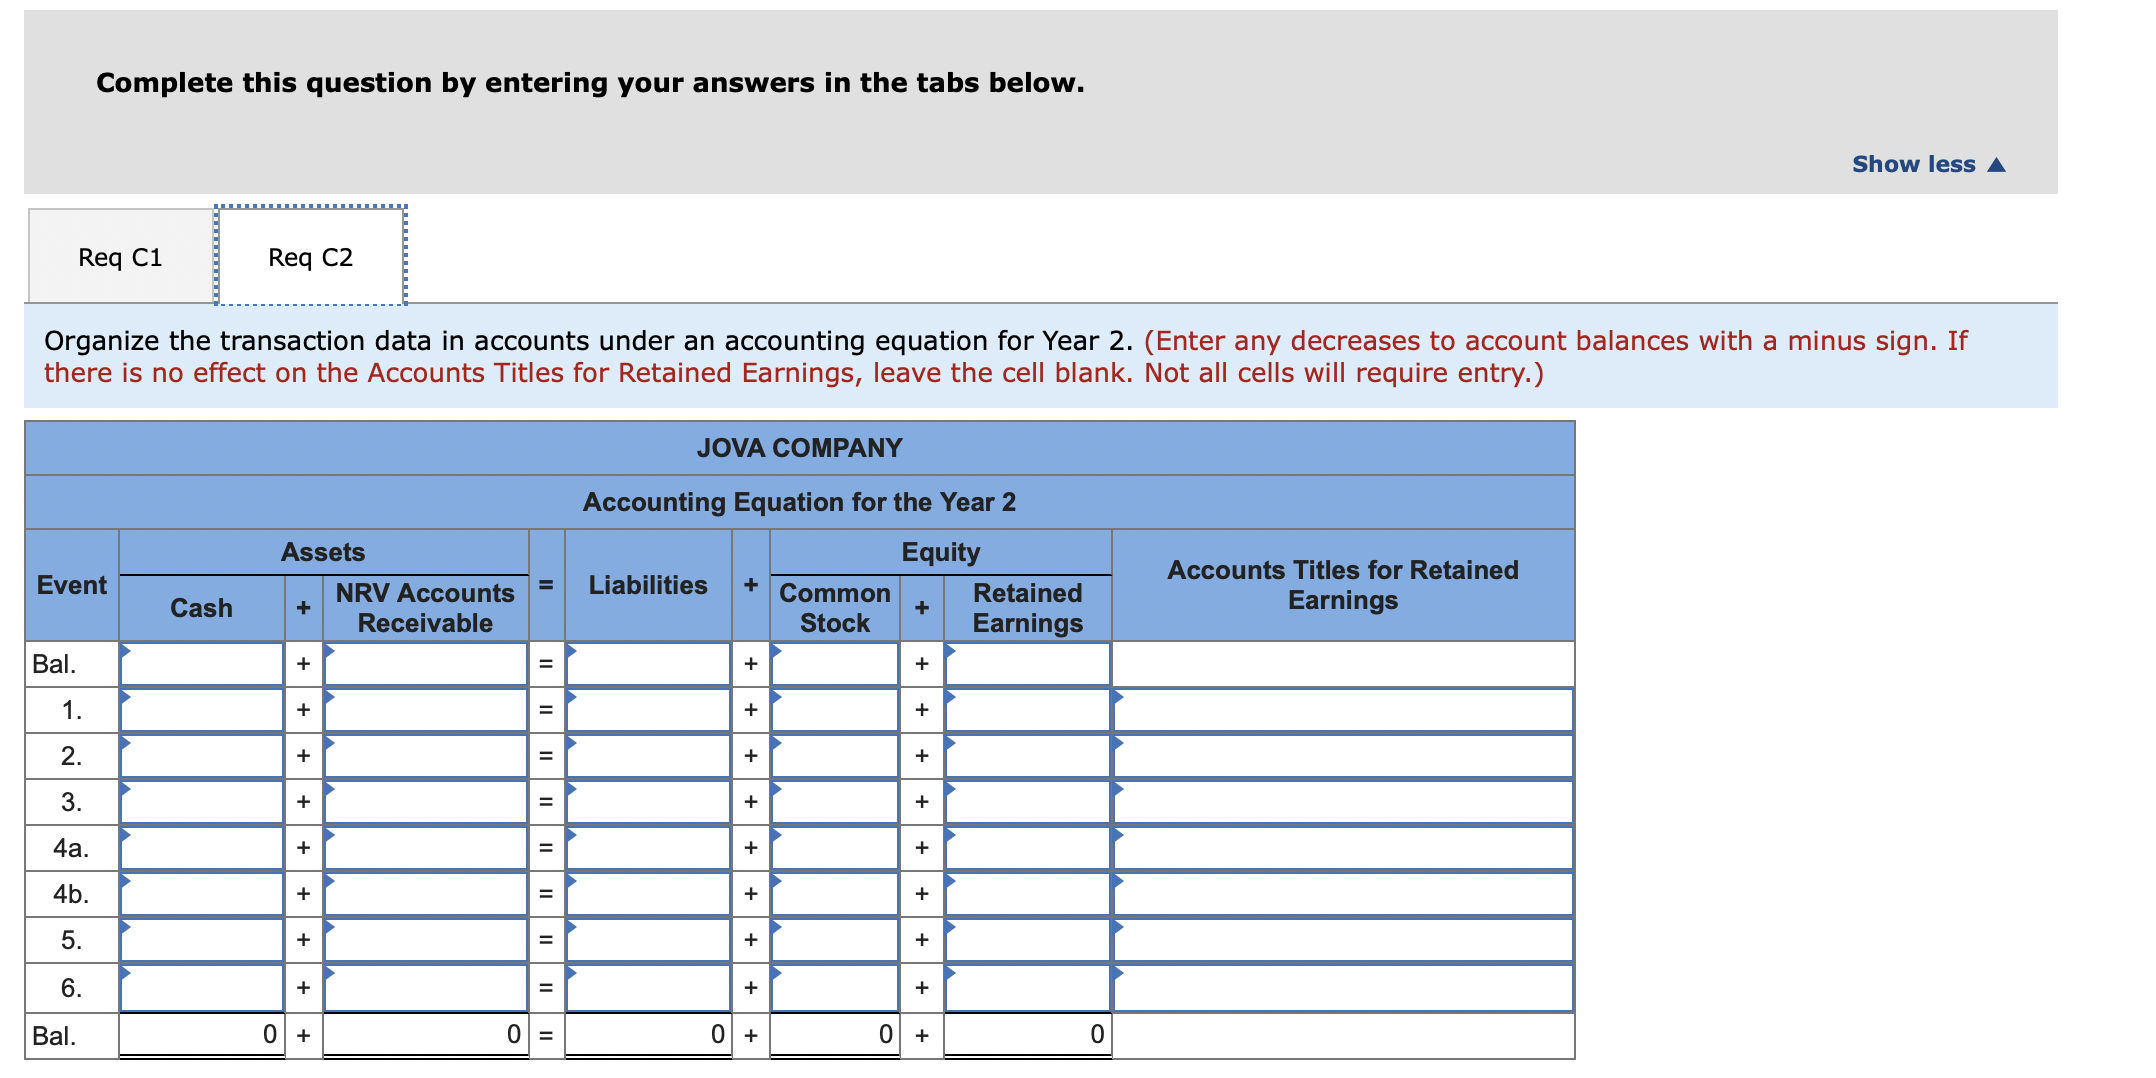
Task: Click the Retained Earnings cell for event 1
Action: (1028, 710)
